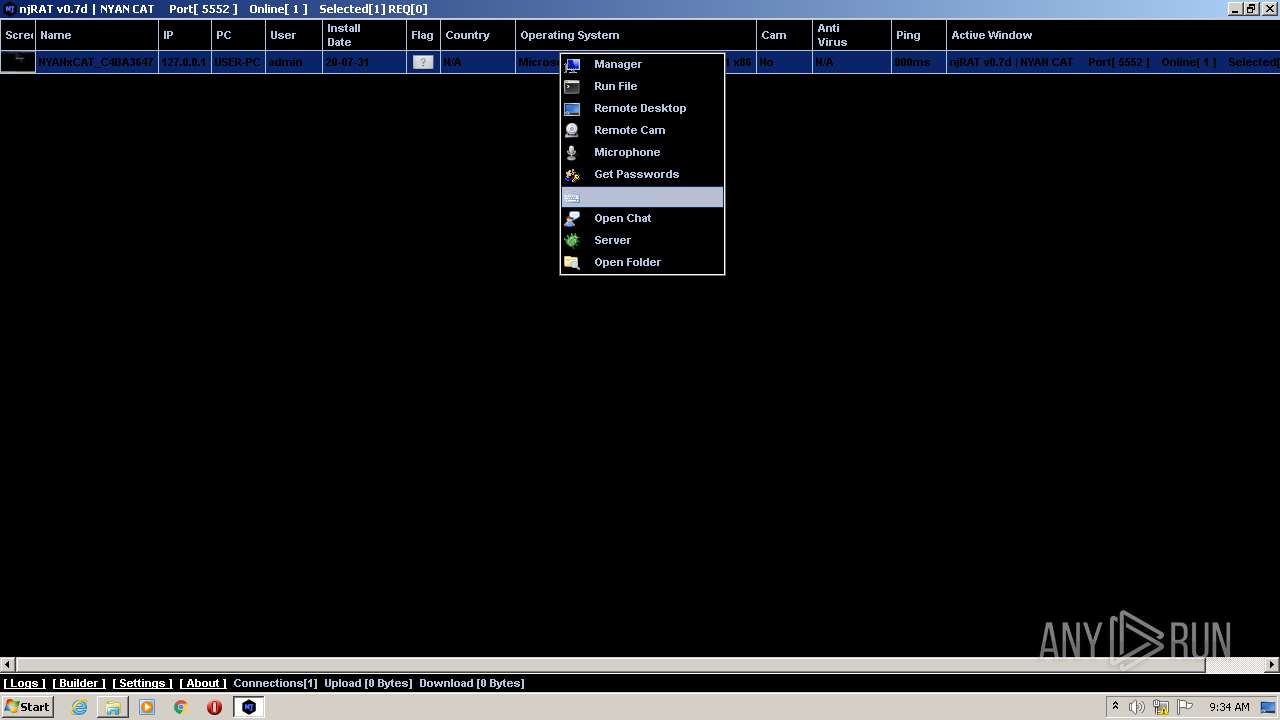Image resolution: width=1280 pixels, height=720 pixels.
Task: Launch Opera browser from the taskbar
Action: click(x=214, y=707)
